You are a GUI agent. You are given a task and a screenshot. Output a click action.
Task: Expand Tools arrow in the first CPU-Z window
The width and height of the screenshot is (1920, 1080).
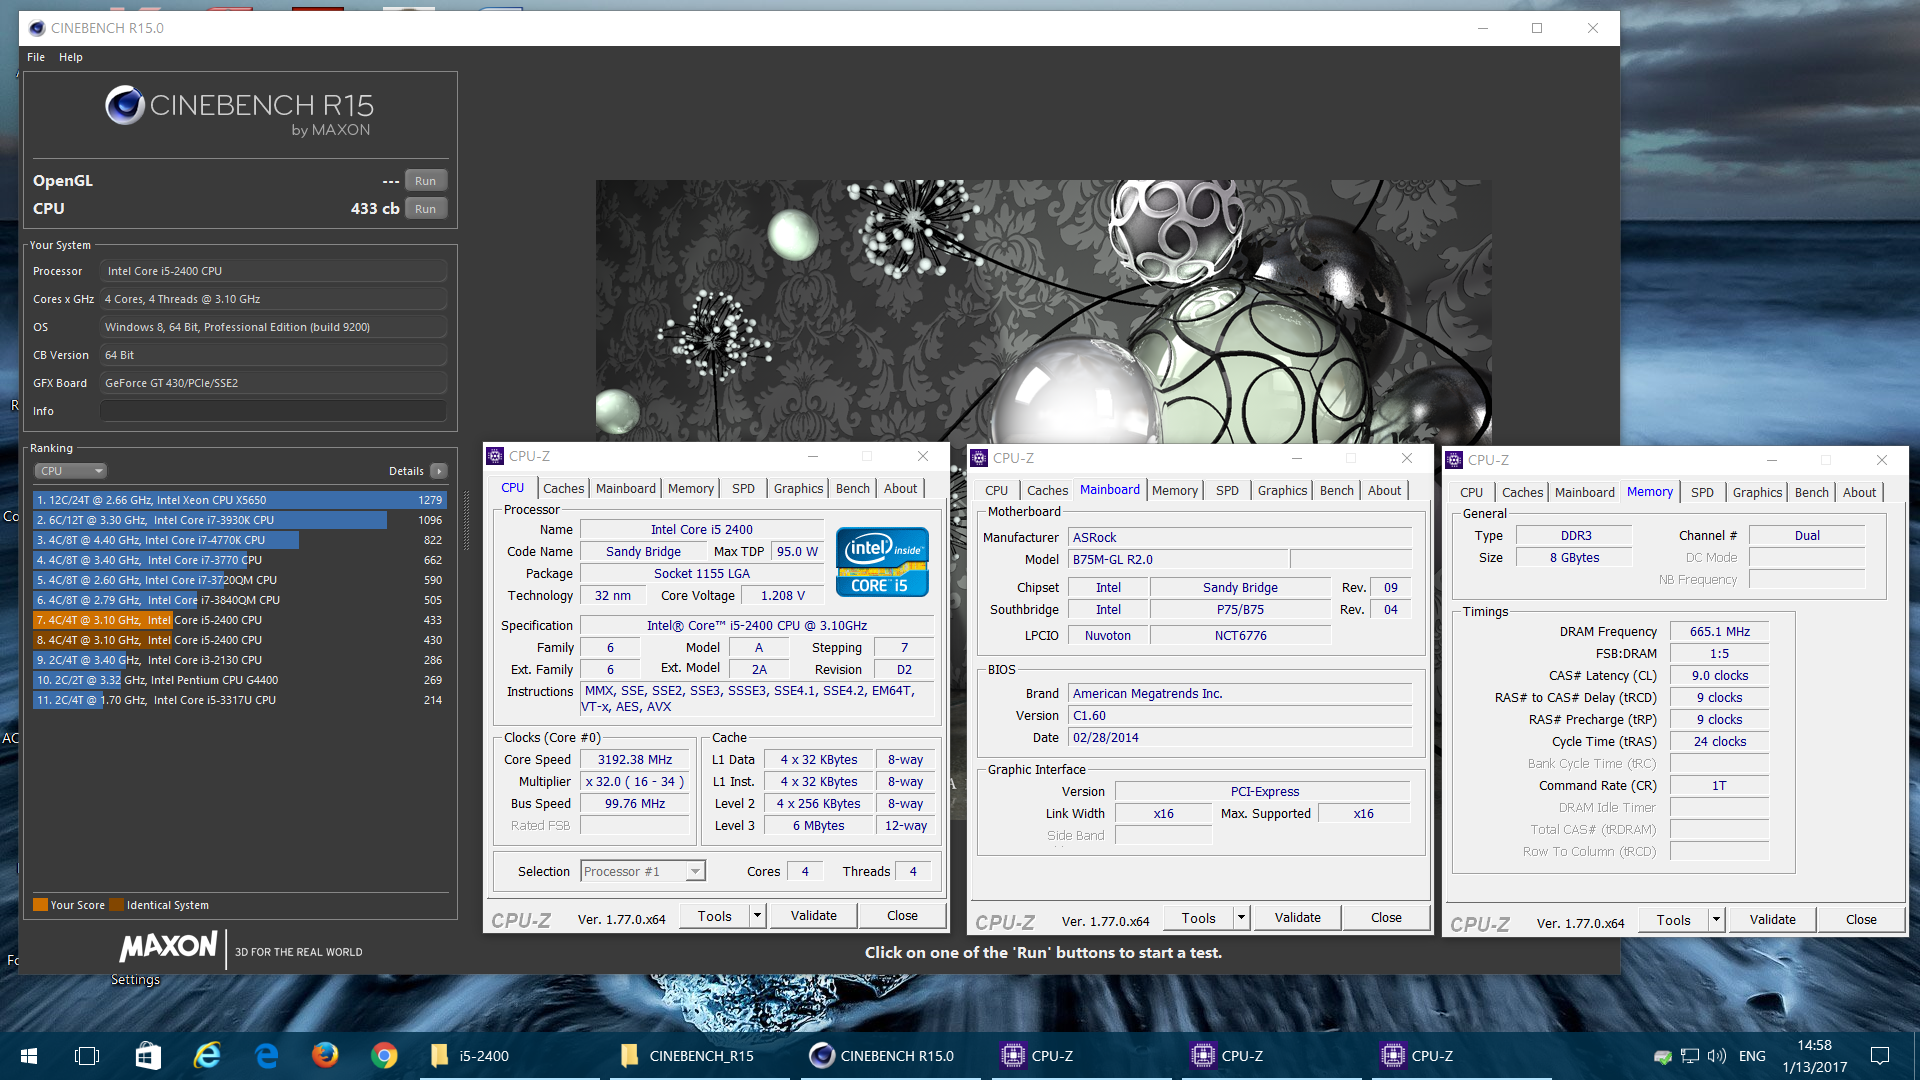pyautogui.click(x=757, y=915)
